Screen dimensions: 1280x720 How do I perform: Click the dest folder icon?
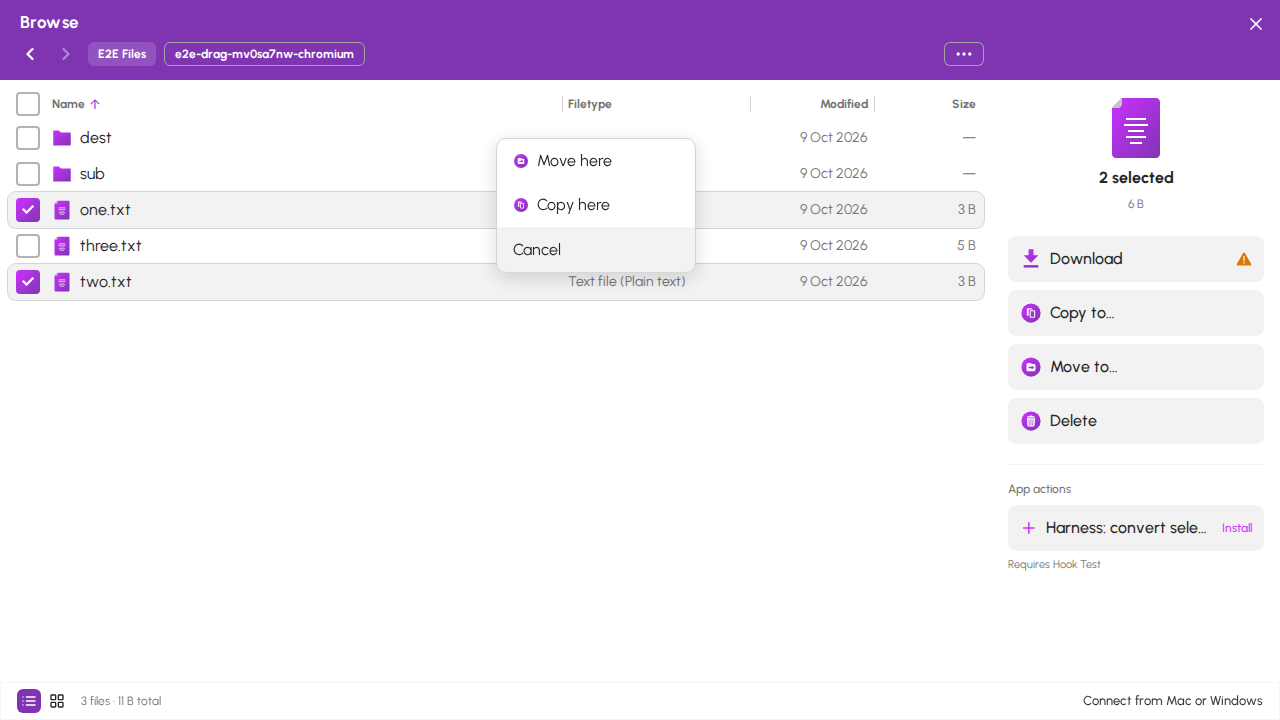[x=62, y=138]
